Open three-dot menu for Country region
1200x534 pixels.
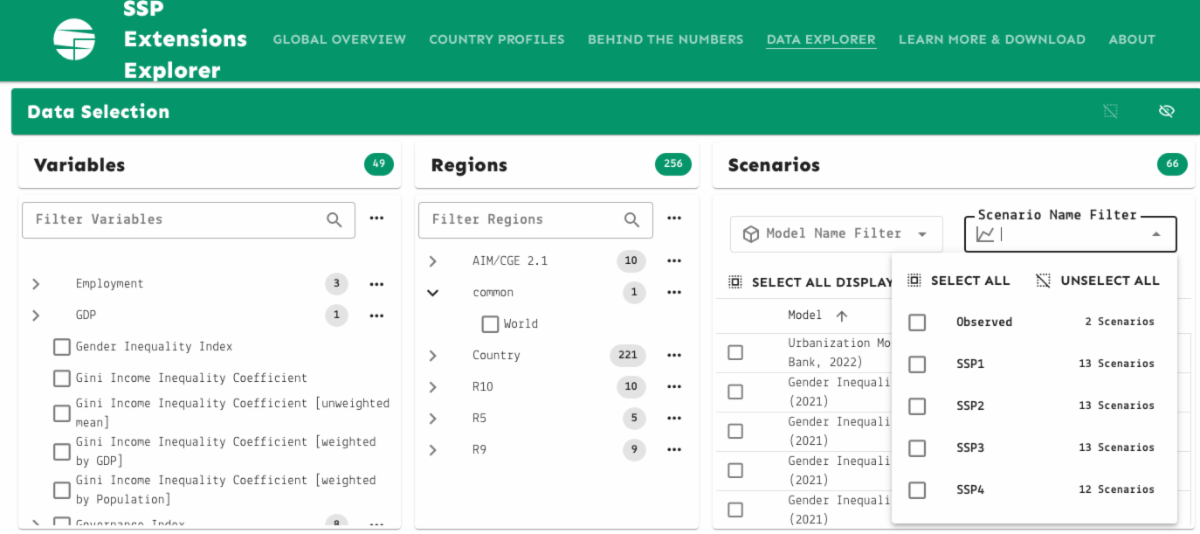pyautogui.click(x=674, y=355)
